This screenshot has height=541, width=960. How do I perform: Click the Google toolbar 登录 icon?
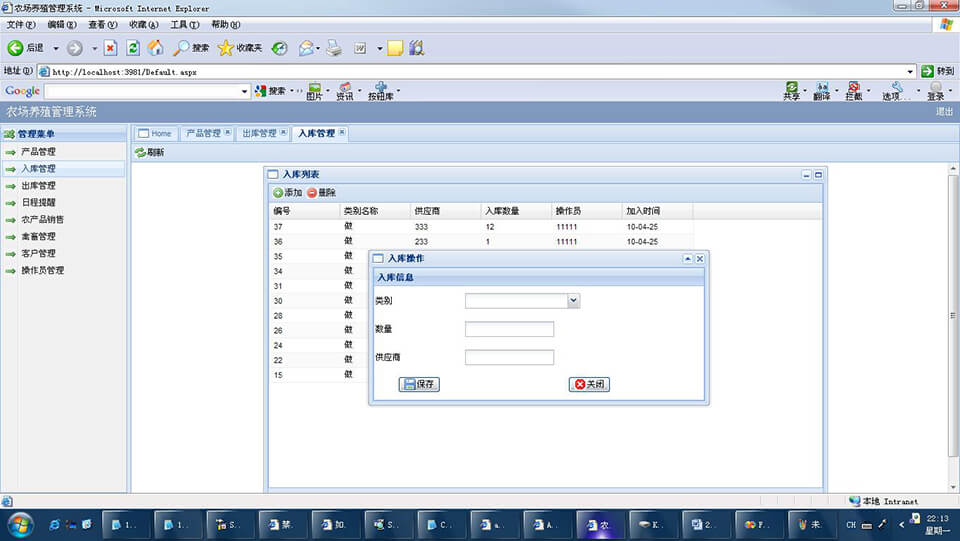936,91
